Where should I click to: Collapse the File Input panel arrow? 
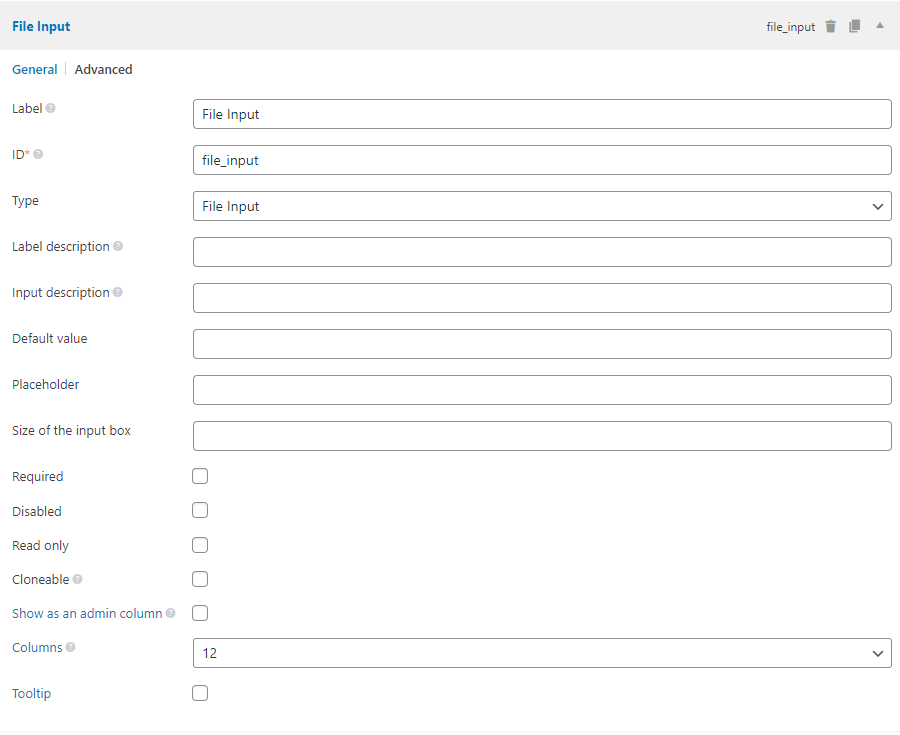(x=880, y=26)
